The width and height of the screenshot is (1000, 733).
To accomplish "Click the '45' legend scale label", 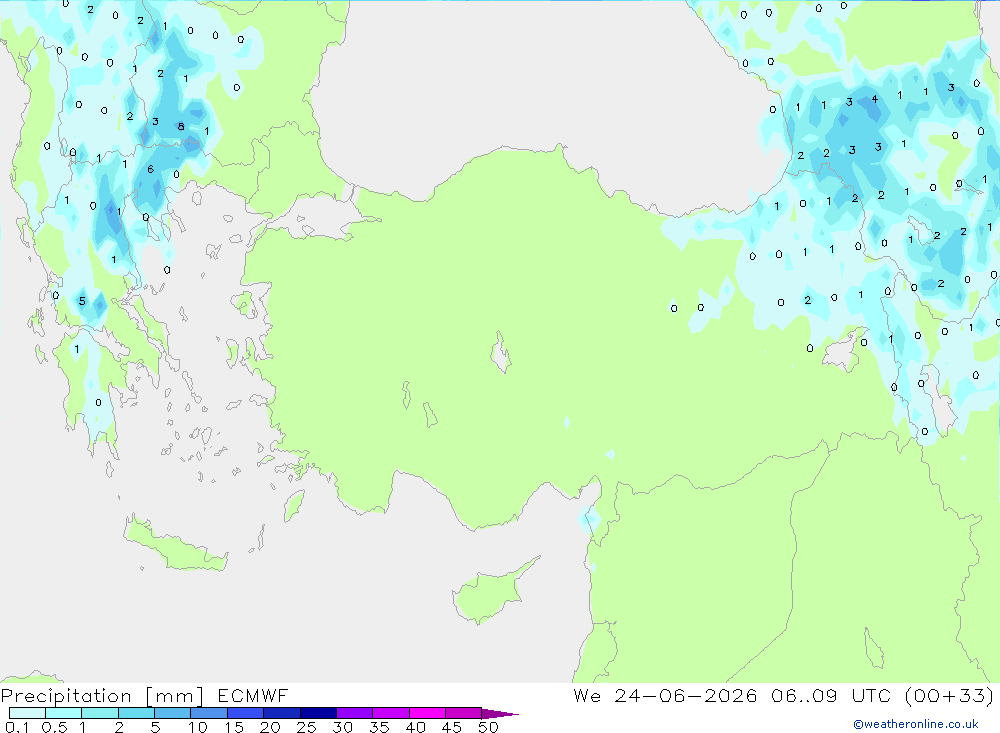I will click(x=452, y=727).
